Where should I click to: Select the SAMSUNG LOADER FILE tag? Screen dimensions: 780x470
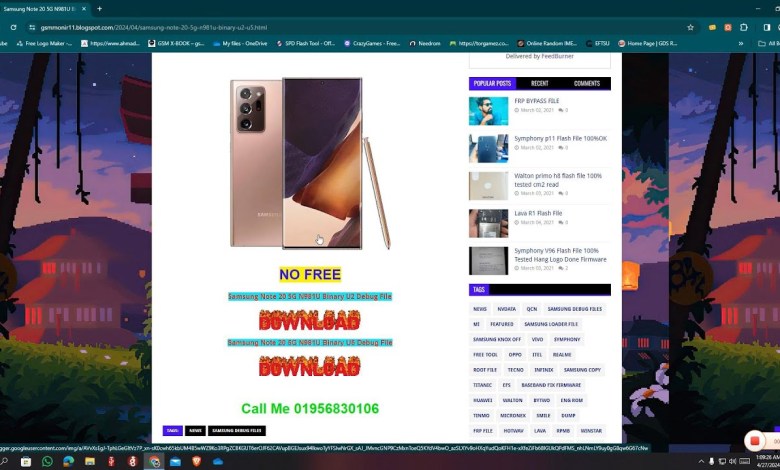(551, 324)
